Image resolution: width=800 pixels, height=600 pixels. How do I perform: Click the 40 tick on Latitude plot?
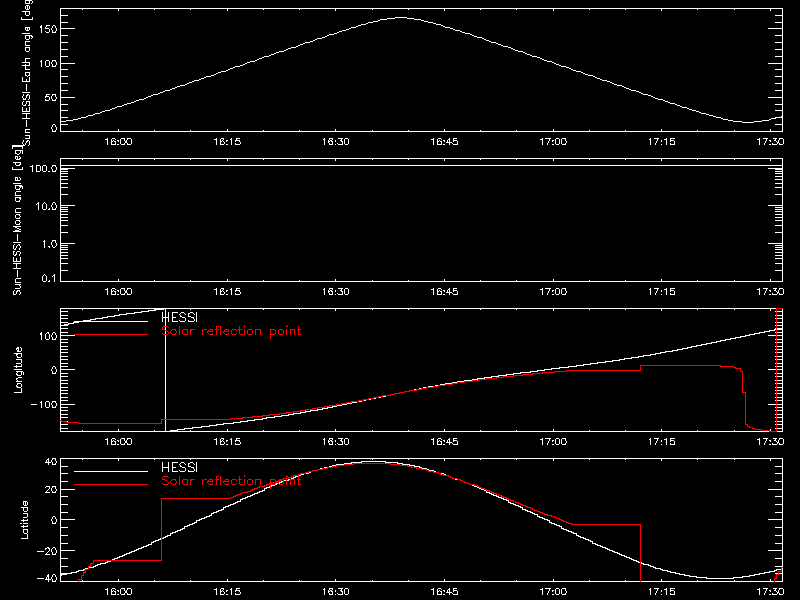(51, 462)
